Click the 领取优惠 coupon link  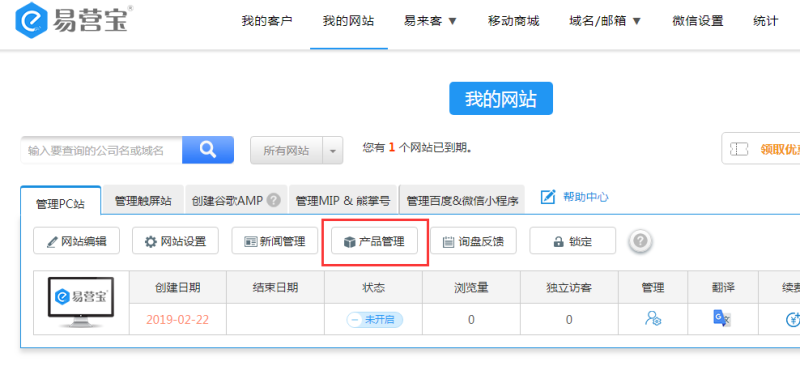(x=780, y=149)
